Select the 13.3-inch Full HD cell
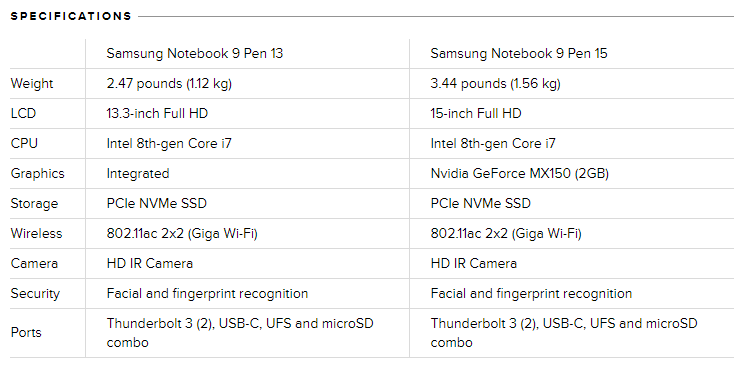 coord(157,114)
